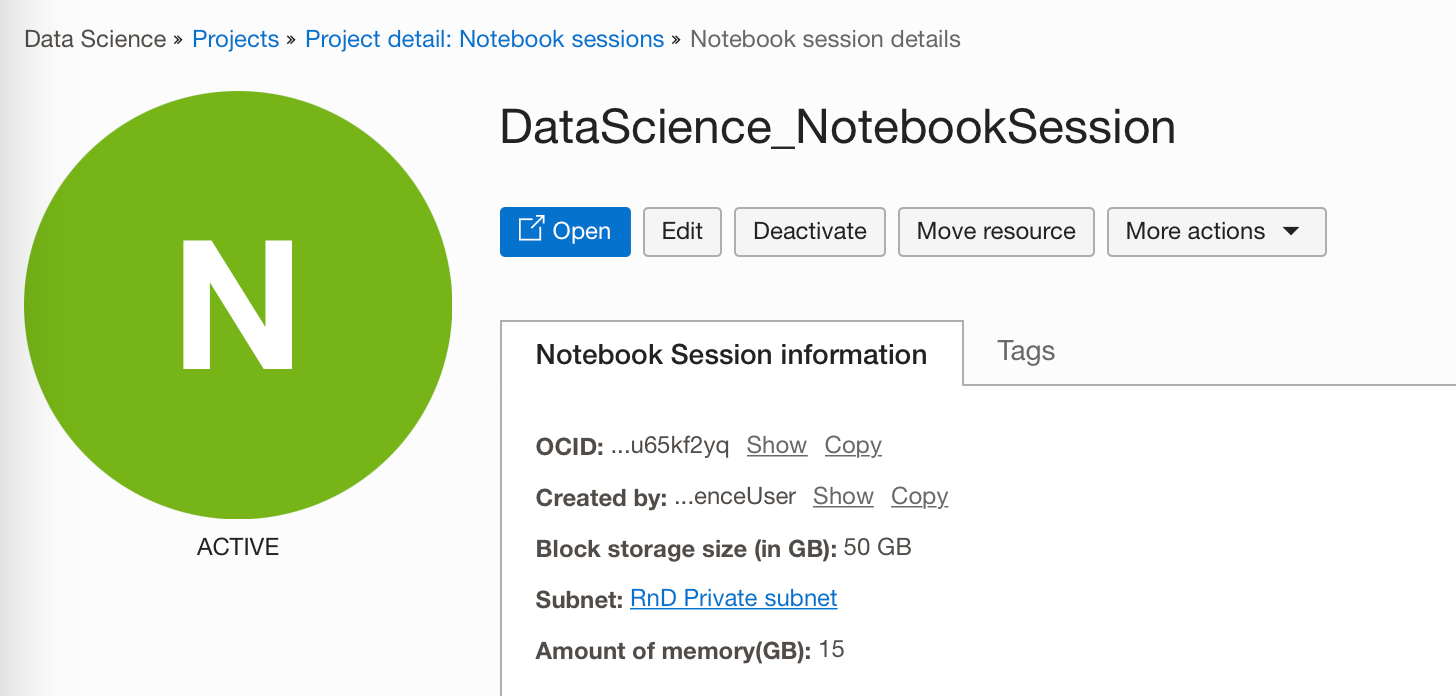The image size is (1456, 696).
Task: Deactivate the notebook session
Action: (x=809, y=231)
